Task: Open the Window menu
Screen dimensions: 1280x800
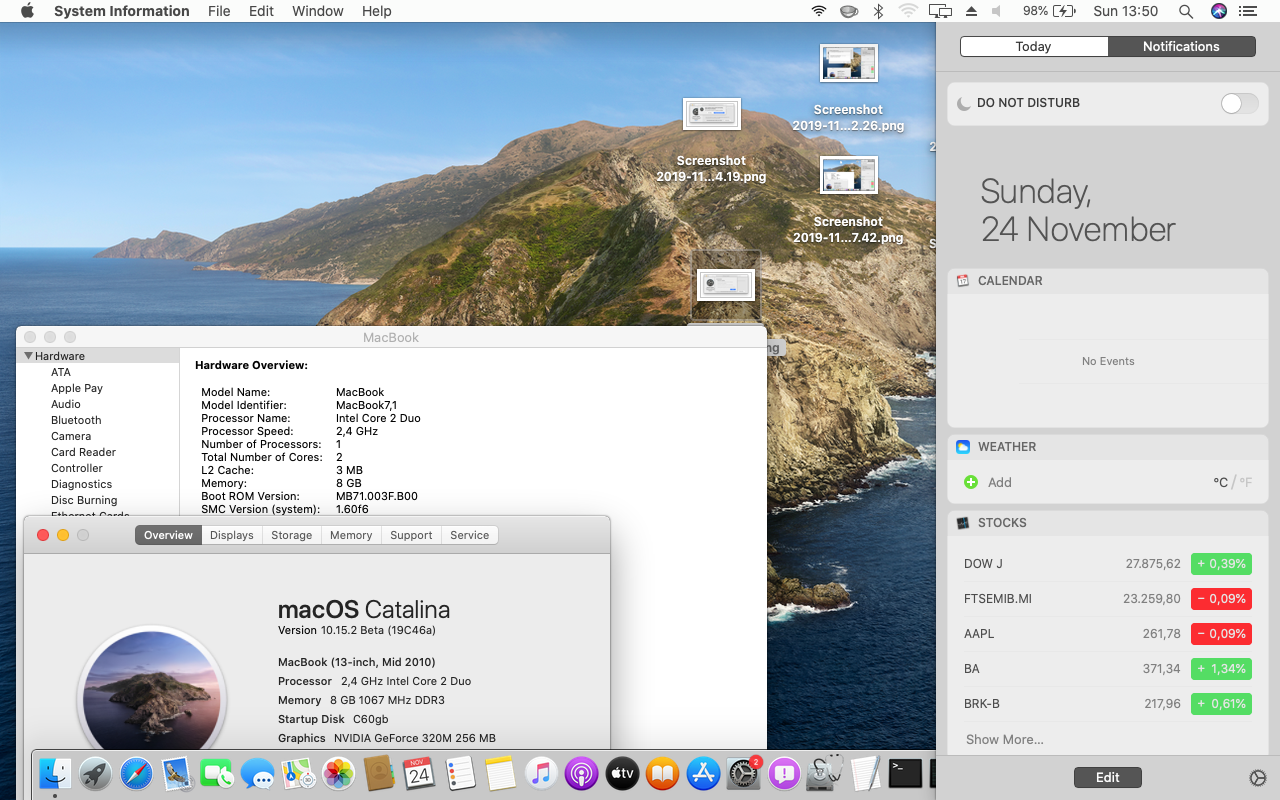Action: 318,11
